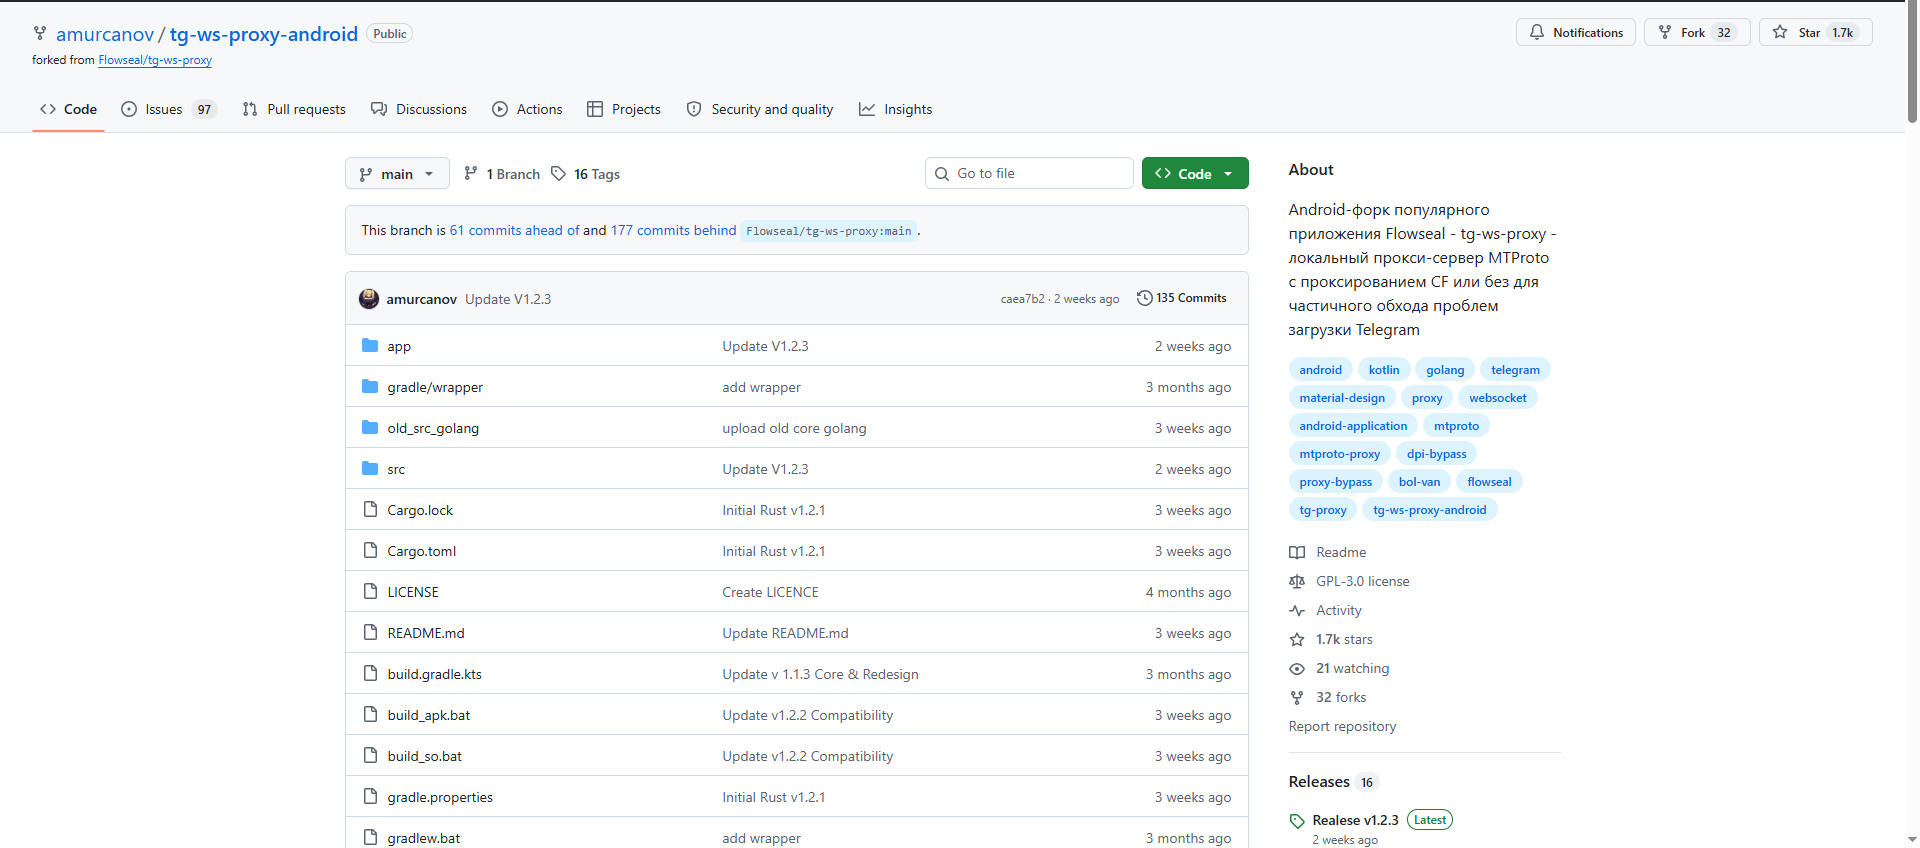Image resolution: width=1920 pixels, height=848 pixels.
Task: Switch to the Issues tab
Action: [168, 109]
